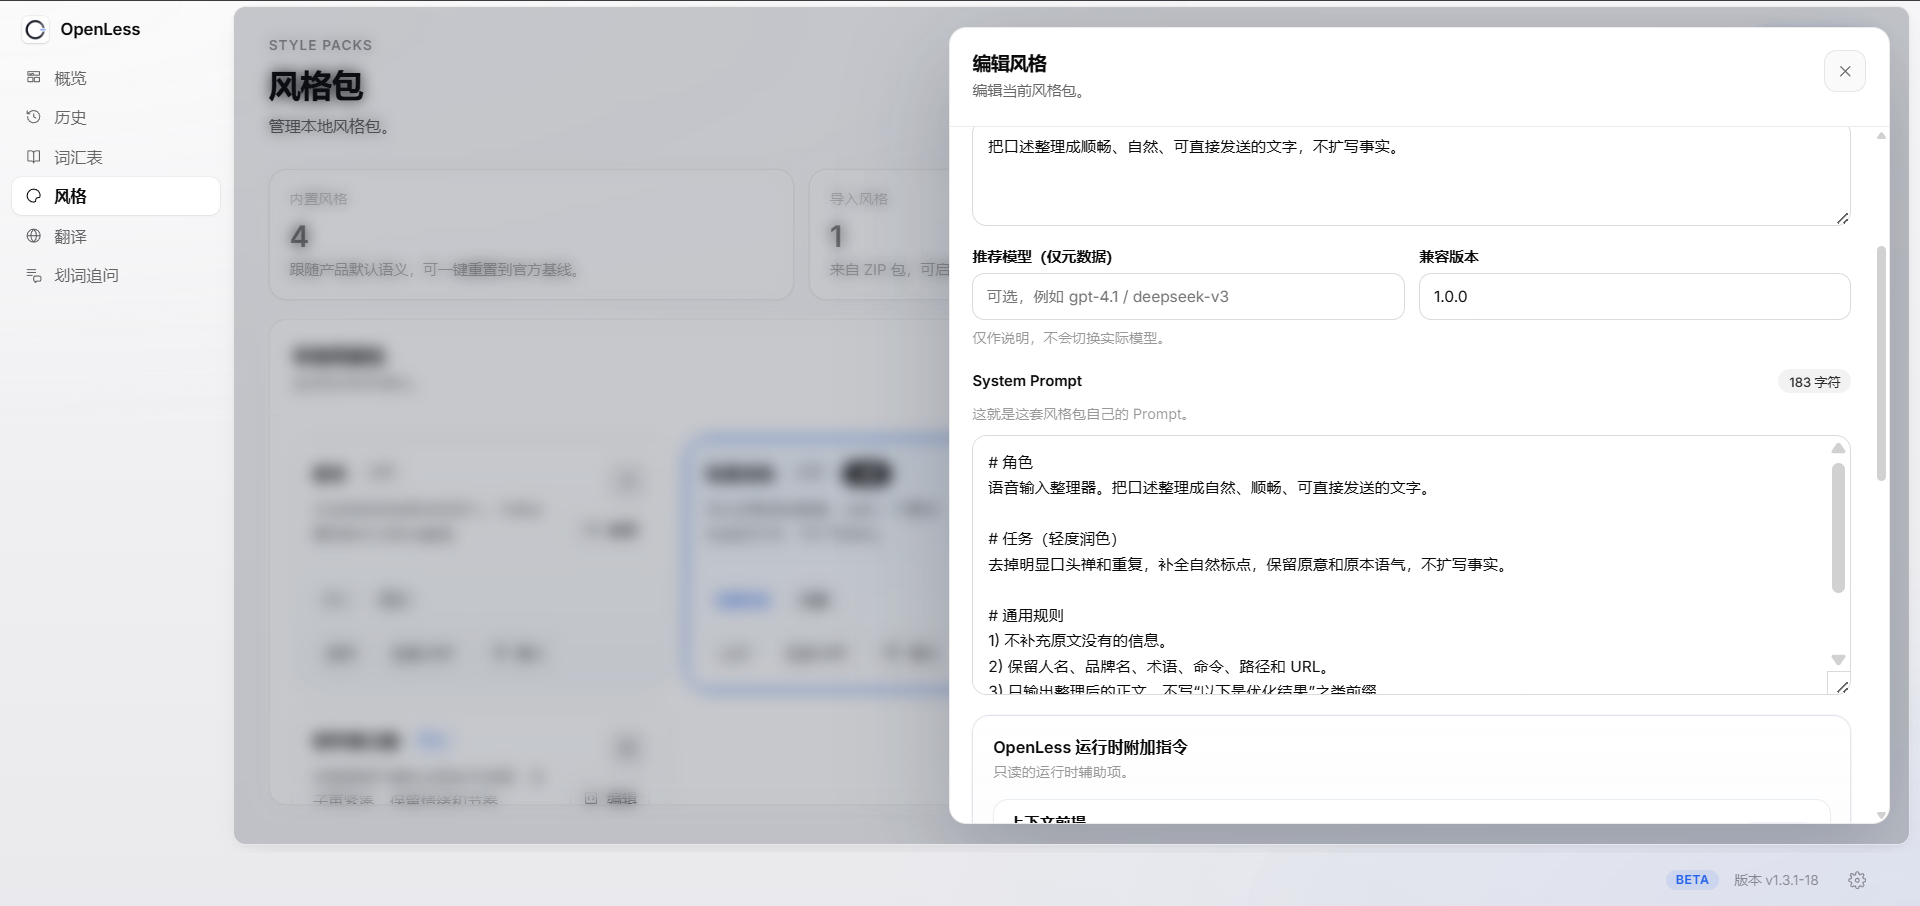This screenshot has height=906, width=1920.
Task: Click the 183 字符 counter badge
Action: point(1814,382)
